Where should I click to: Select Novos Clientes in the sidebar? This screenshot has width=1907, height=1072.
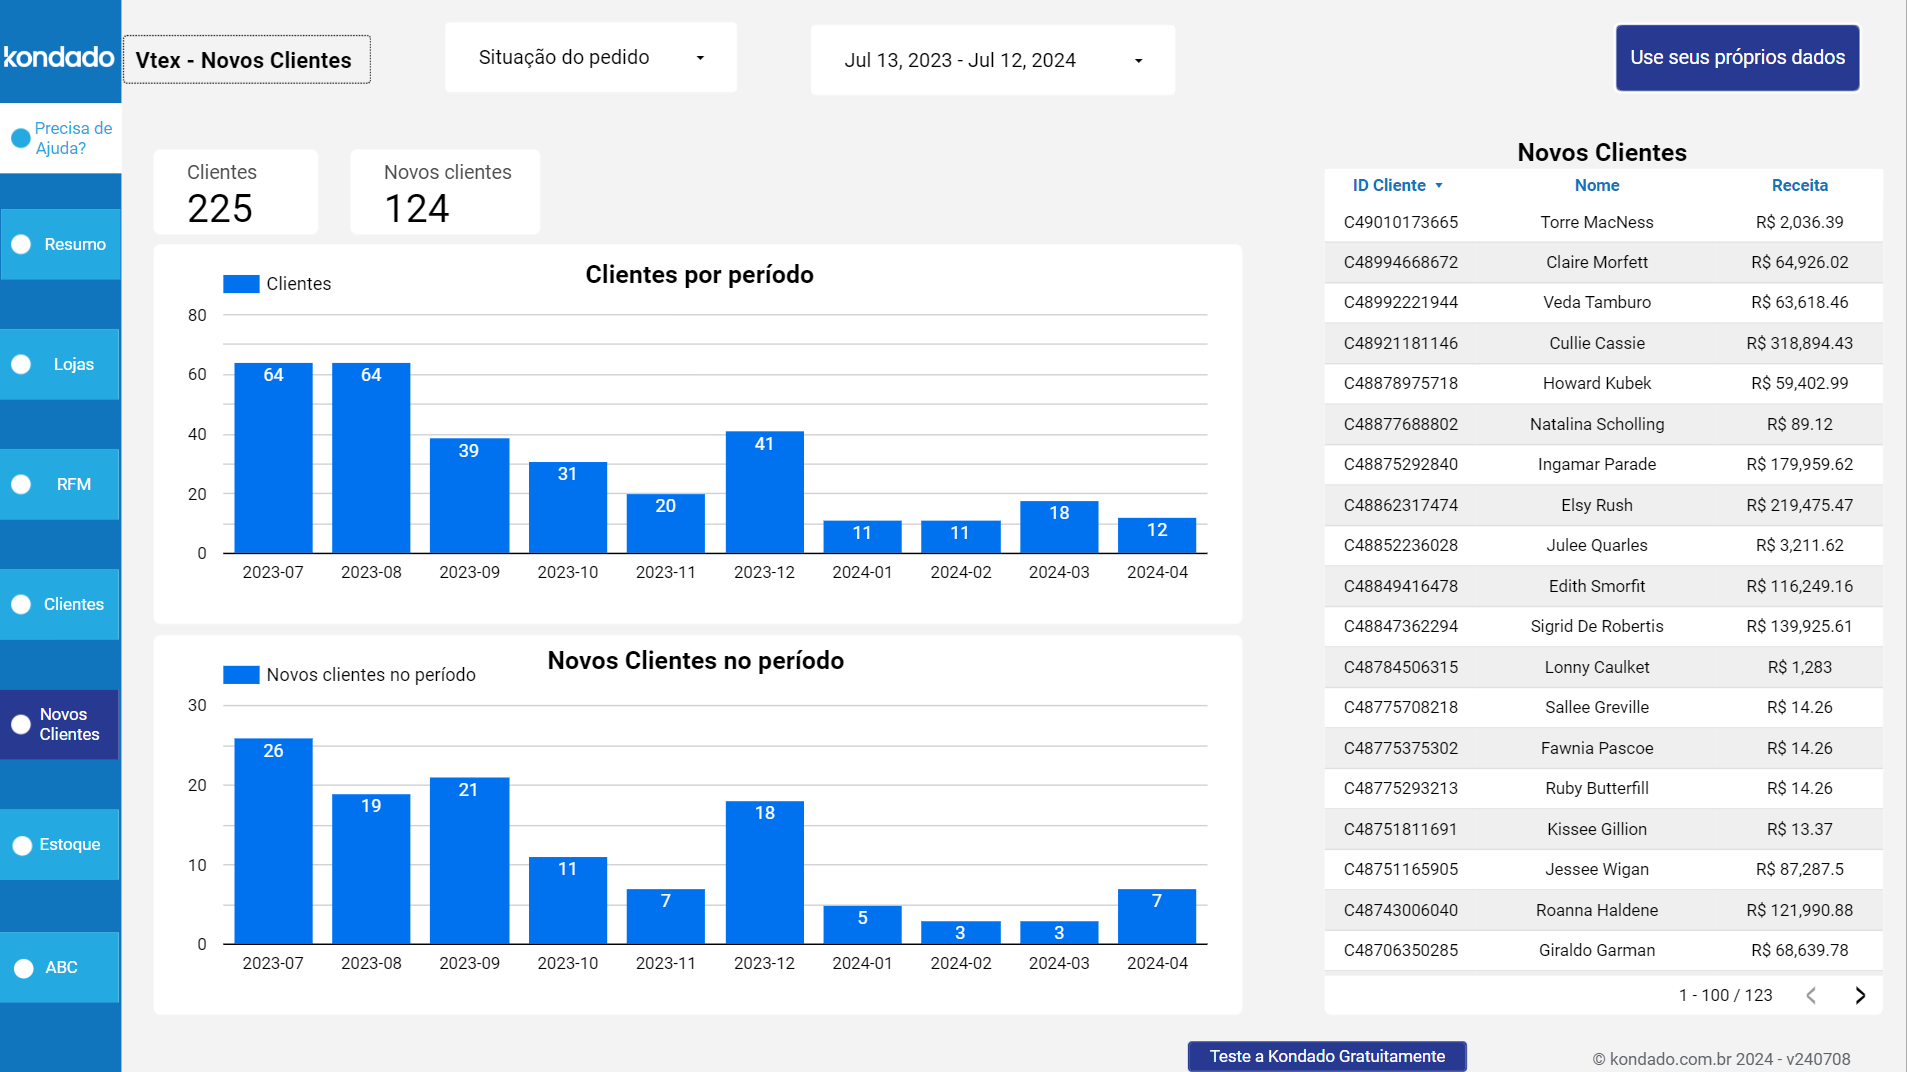[x=60, y=724]
